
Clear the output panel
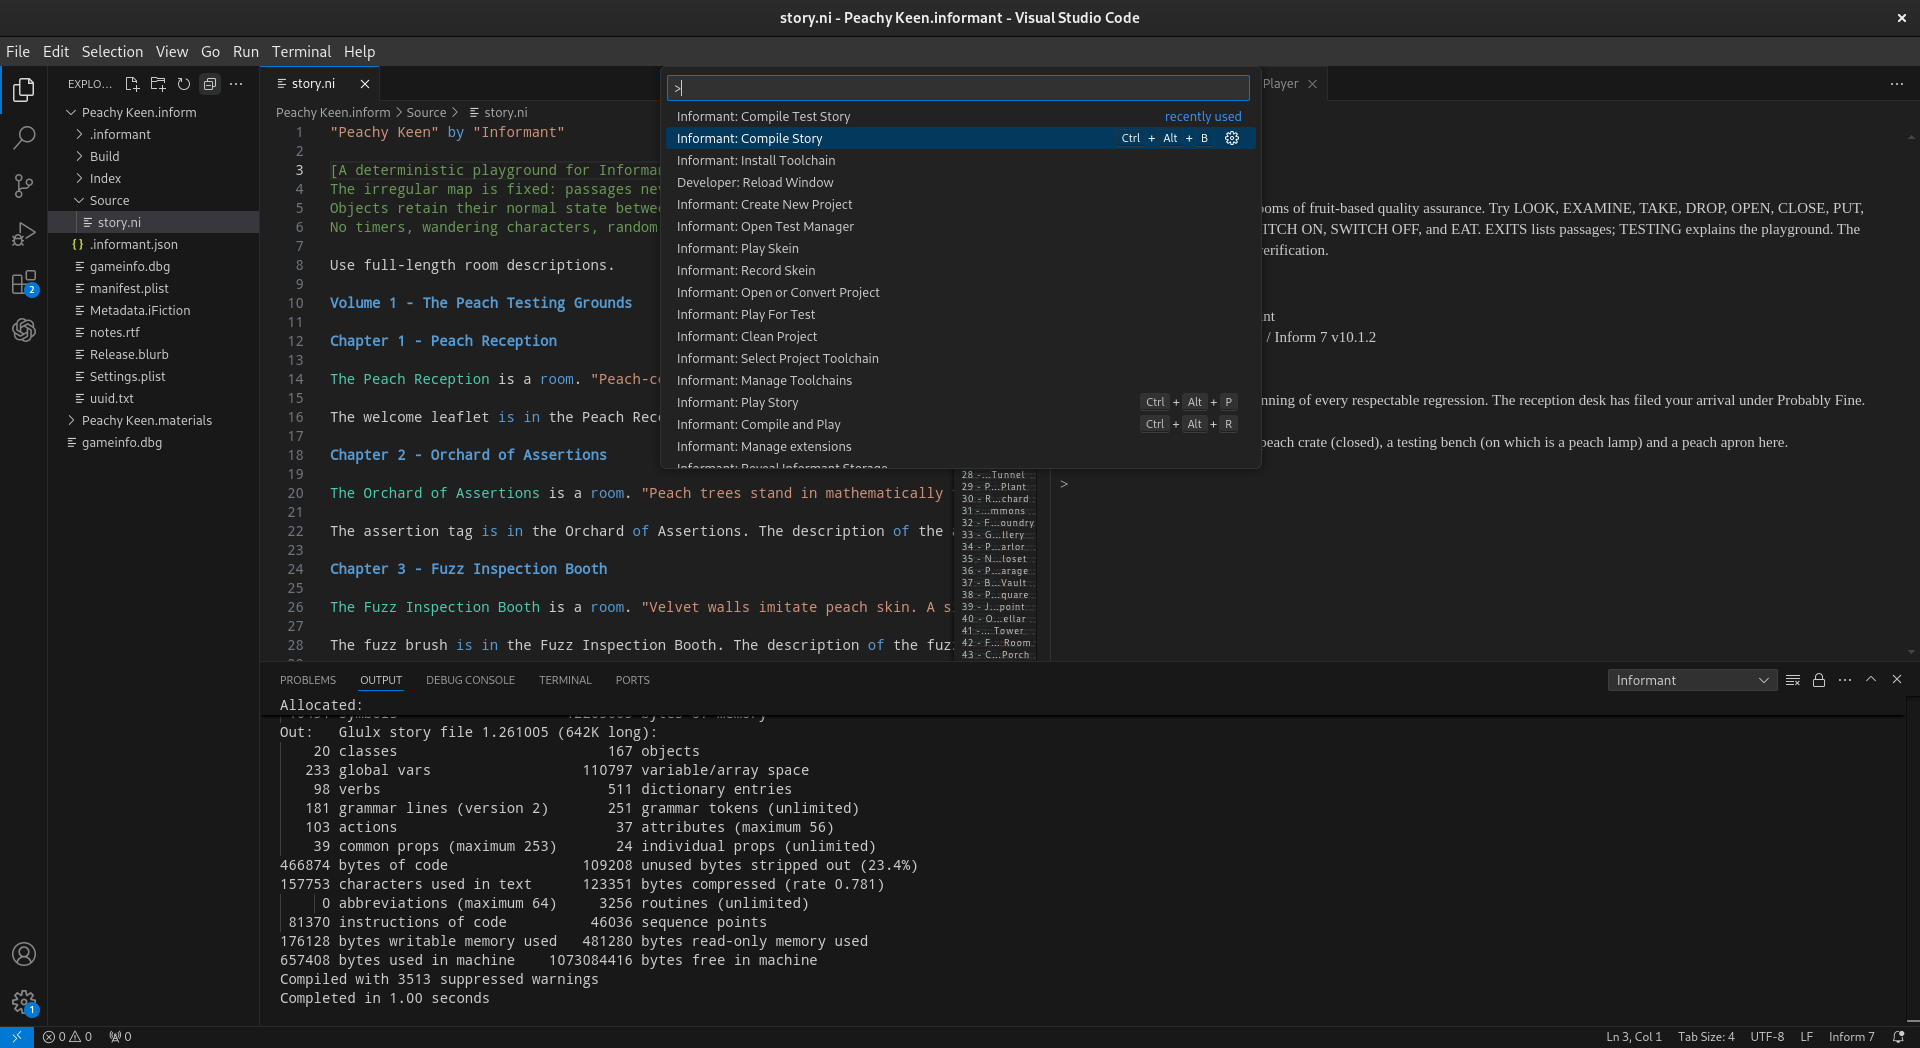(x=1793, y=680)
